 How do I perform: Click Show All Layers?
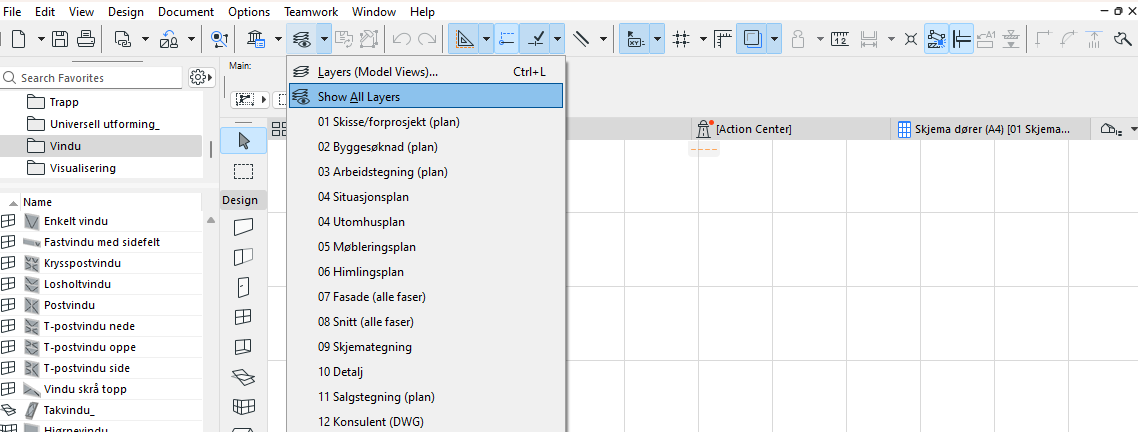coord(359,97)
